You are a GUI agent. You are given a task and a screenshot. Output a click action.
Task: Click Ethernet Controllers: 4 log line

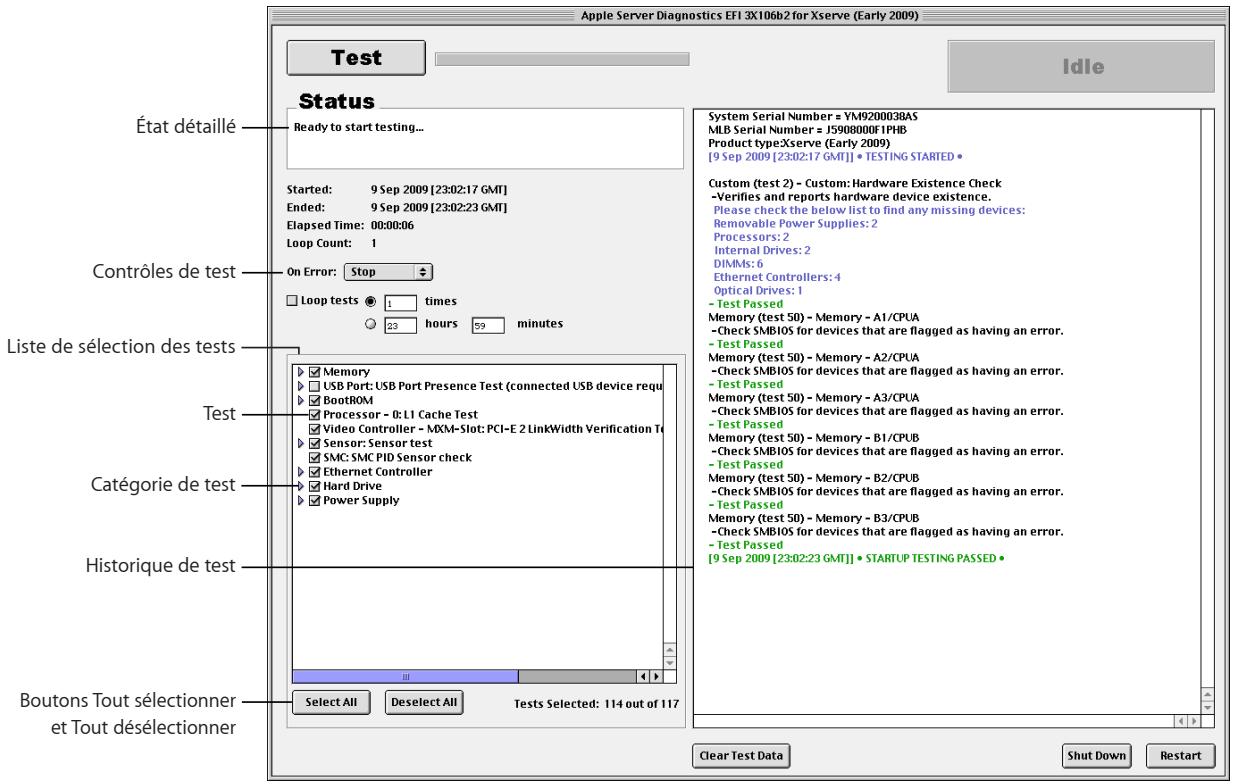point(777,276)
